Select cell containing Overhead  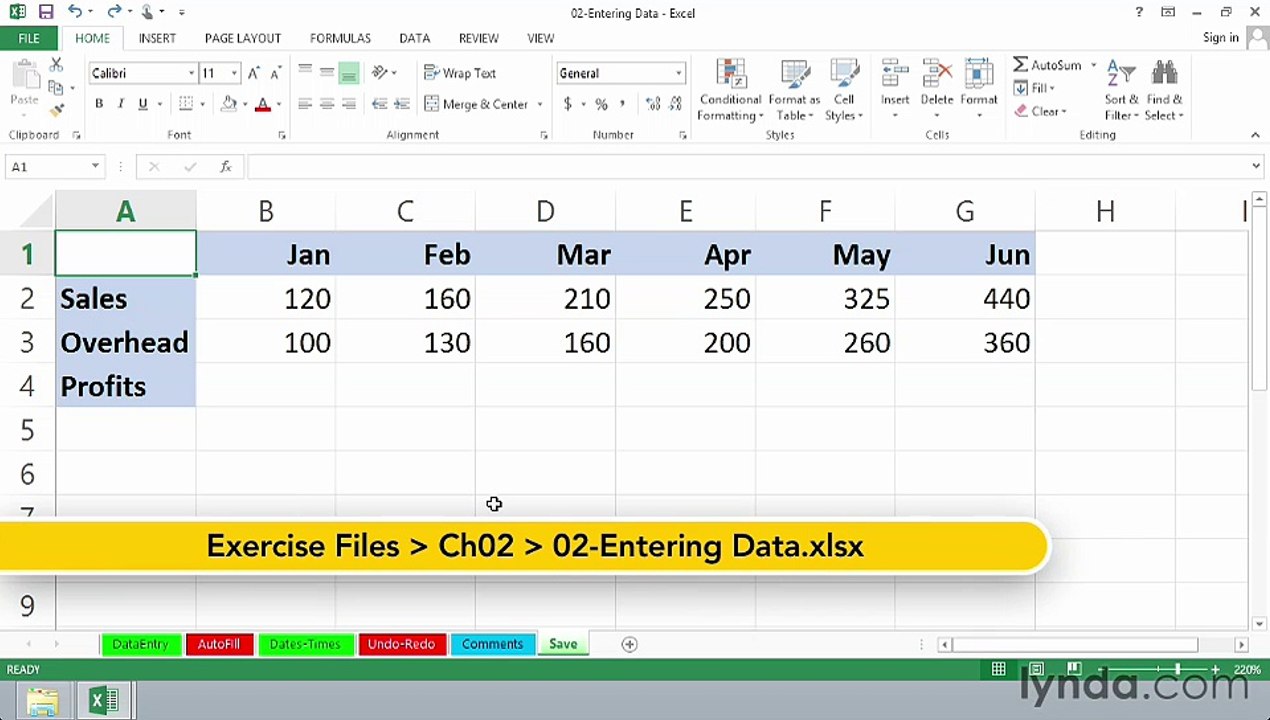click(125, 342)
